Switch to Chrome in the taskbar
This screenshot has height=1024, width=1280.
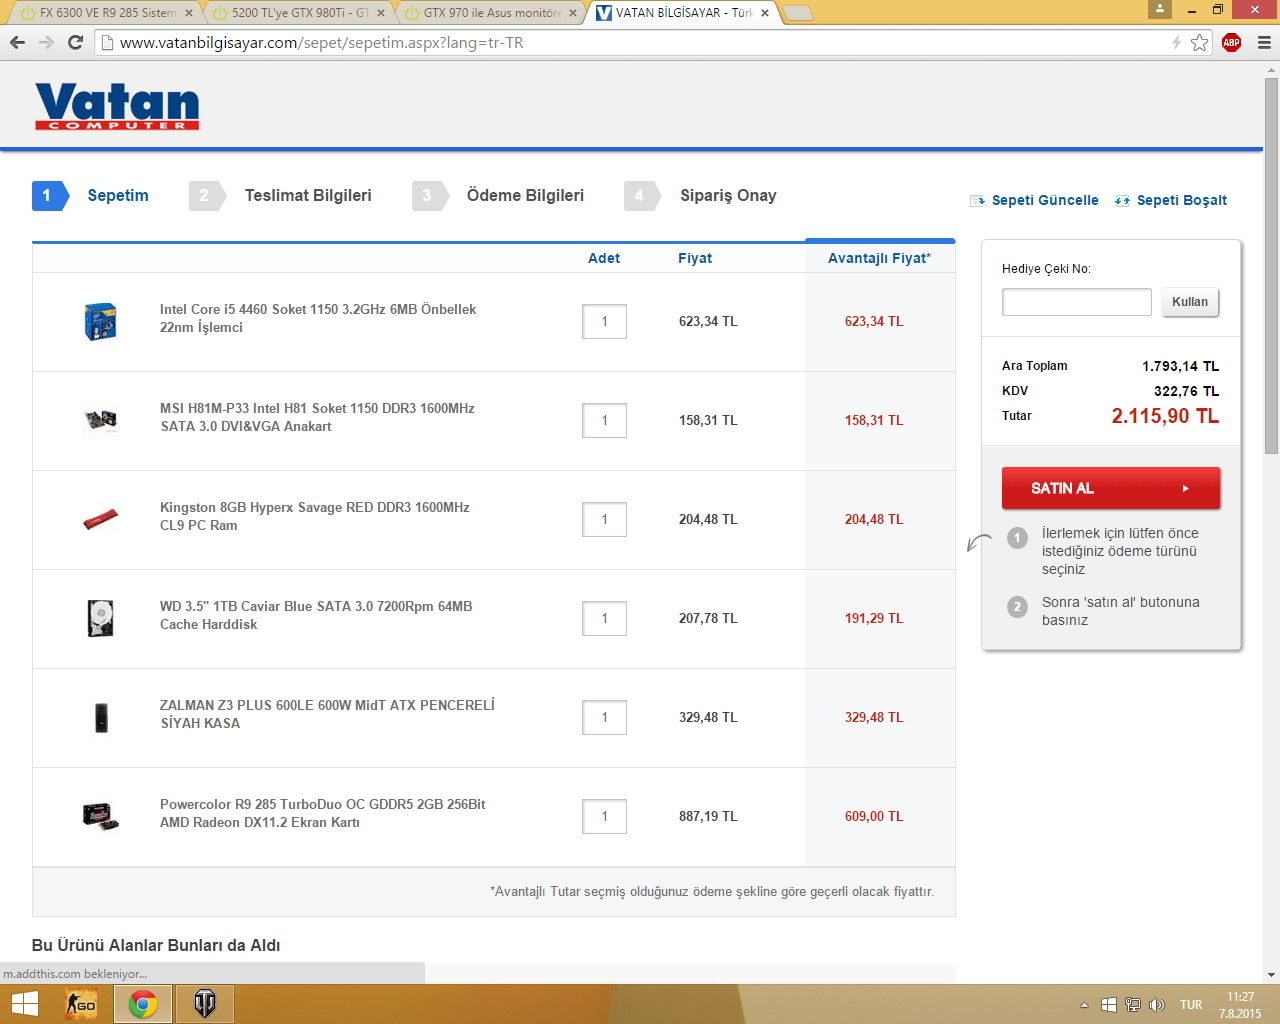143,1004
